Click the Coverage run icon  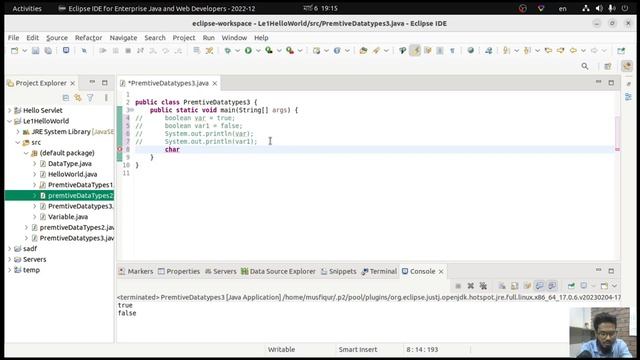tap(269, 51)
